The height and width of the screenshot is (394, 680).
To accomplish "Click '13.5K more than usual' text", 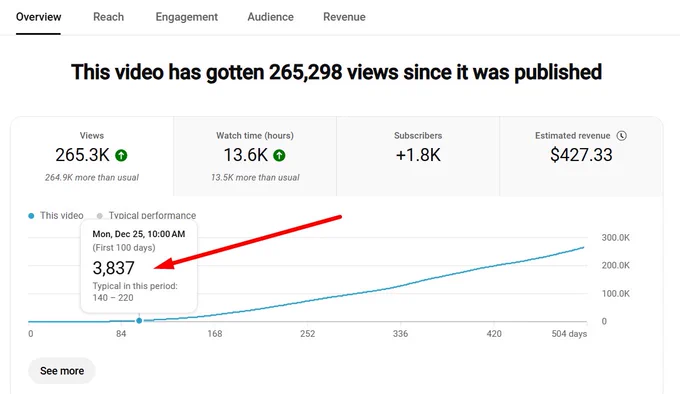I will [255, 177].
